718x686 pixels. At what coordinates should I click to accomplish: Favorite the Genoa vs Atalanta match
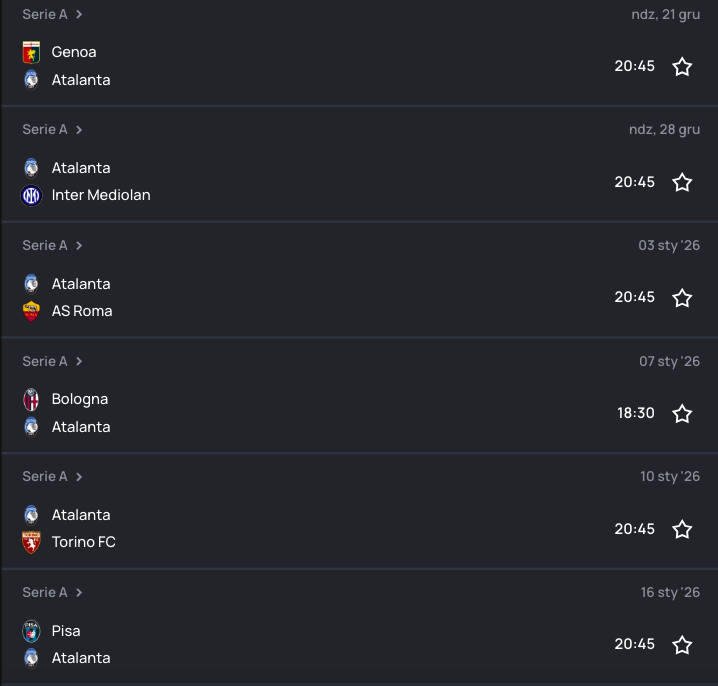(682, 66)
